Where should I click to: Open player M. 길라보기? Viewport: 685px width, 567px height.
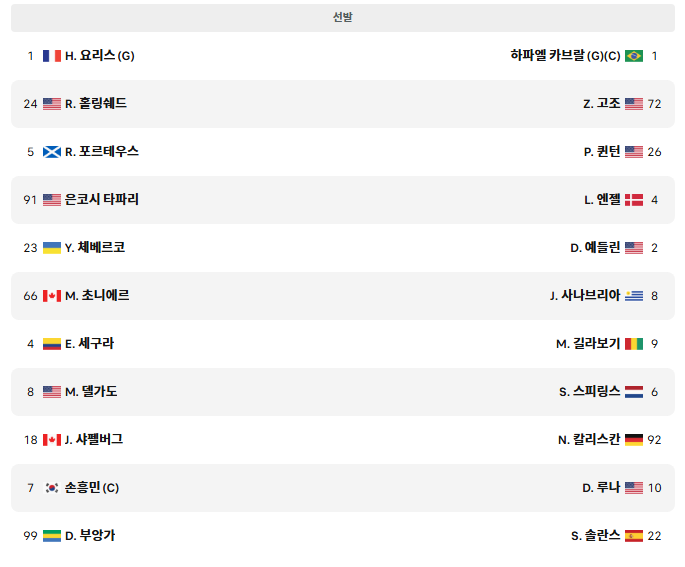(588, 344)
